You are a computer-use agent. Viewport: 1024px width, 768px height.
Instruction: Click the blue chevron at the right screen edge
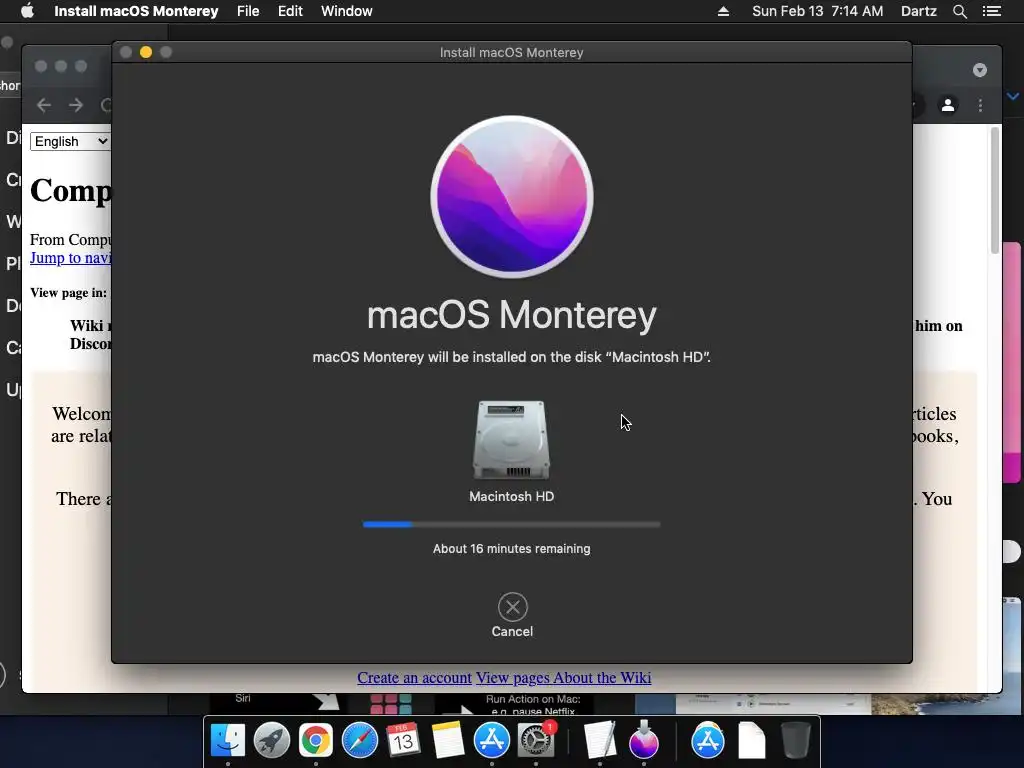[1013, 96]
